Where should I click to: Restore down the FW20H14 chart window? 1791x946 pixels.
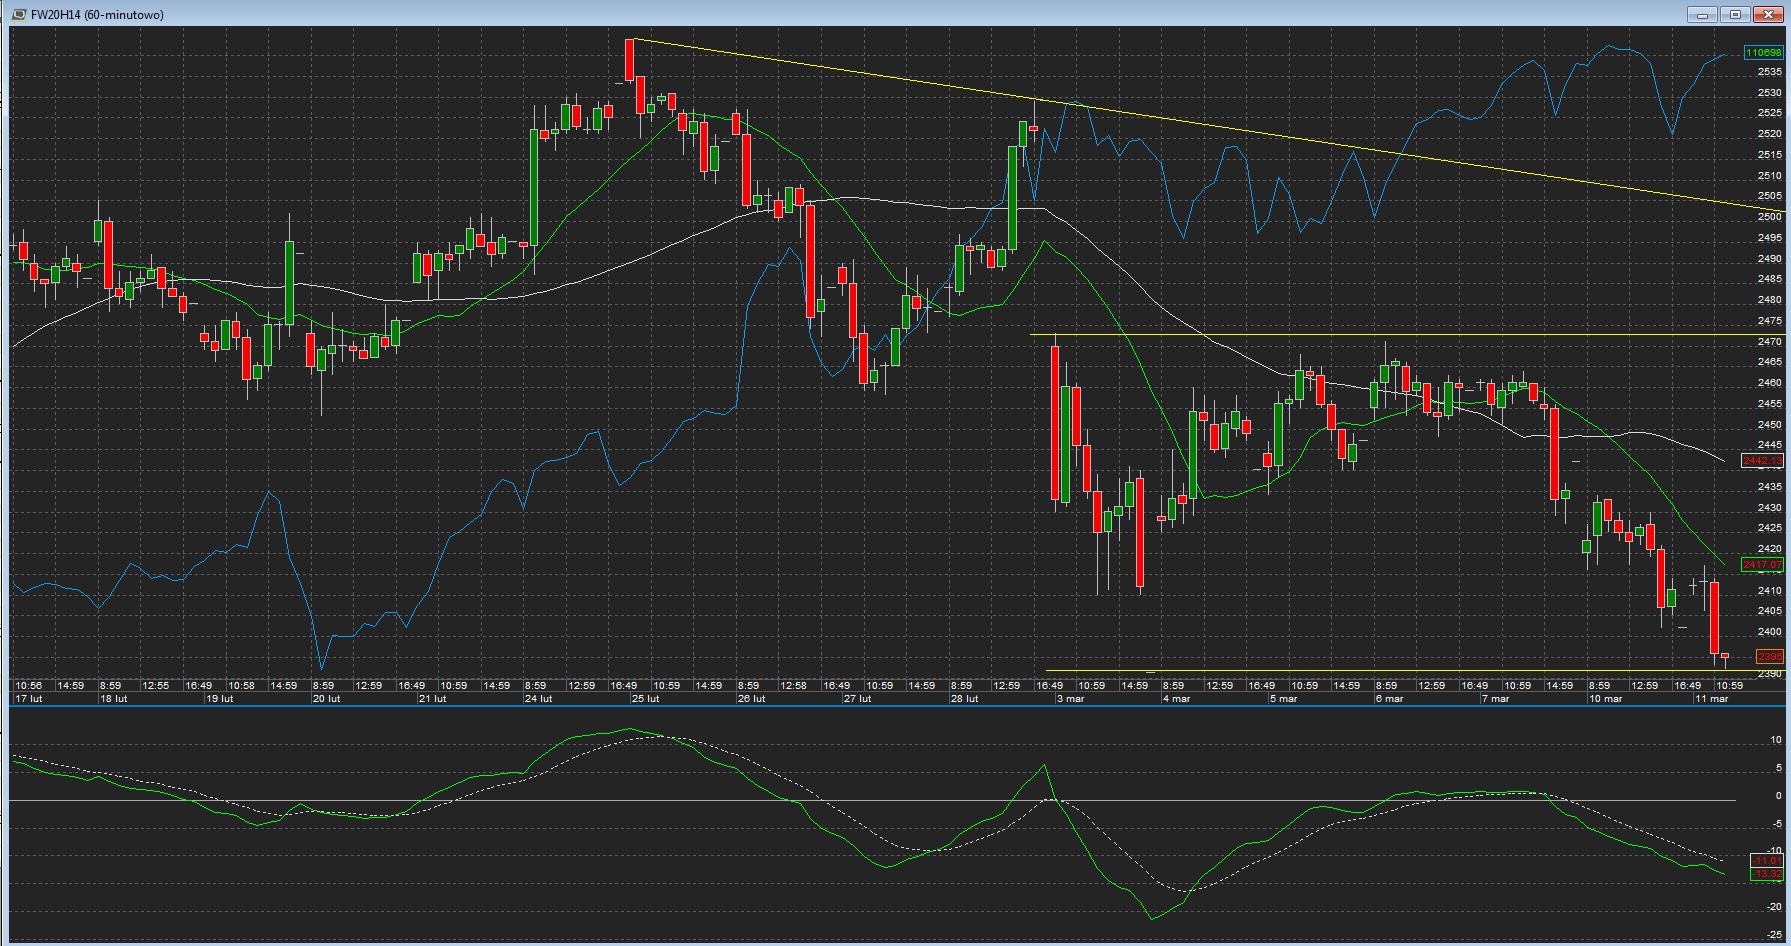coord(1735,14)
